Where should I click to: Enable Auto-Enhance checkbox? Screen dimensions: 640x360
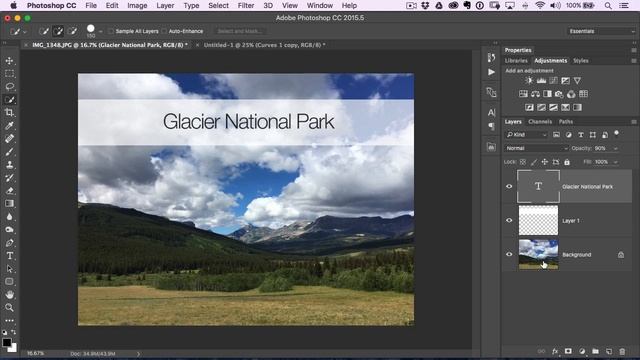click(x=164, y=31)
